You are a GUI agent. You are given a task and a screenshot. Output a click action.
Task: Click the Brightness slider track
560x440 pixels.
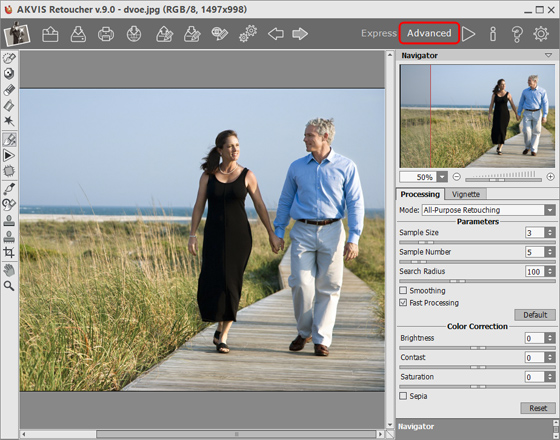[478, 348]
